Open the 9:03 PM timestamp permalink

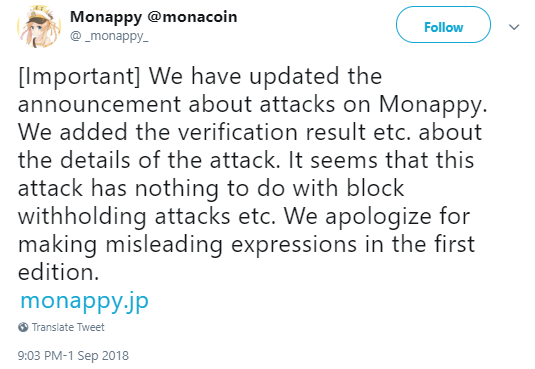pos(40,356)
